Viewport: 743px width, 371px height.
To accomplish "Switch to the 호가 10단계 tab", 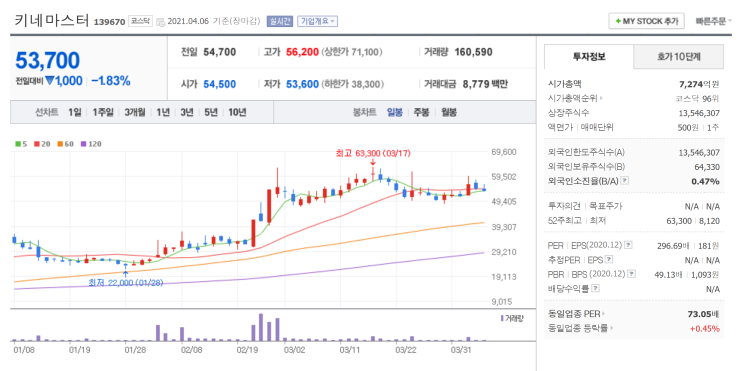I will point(679,57).
